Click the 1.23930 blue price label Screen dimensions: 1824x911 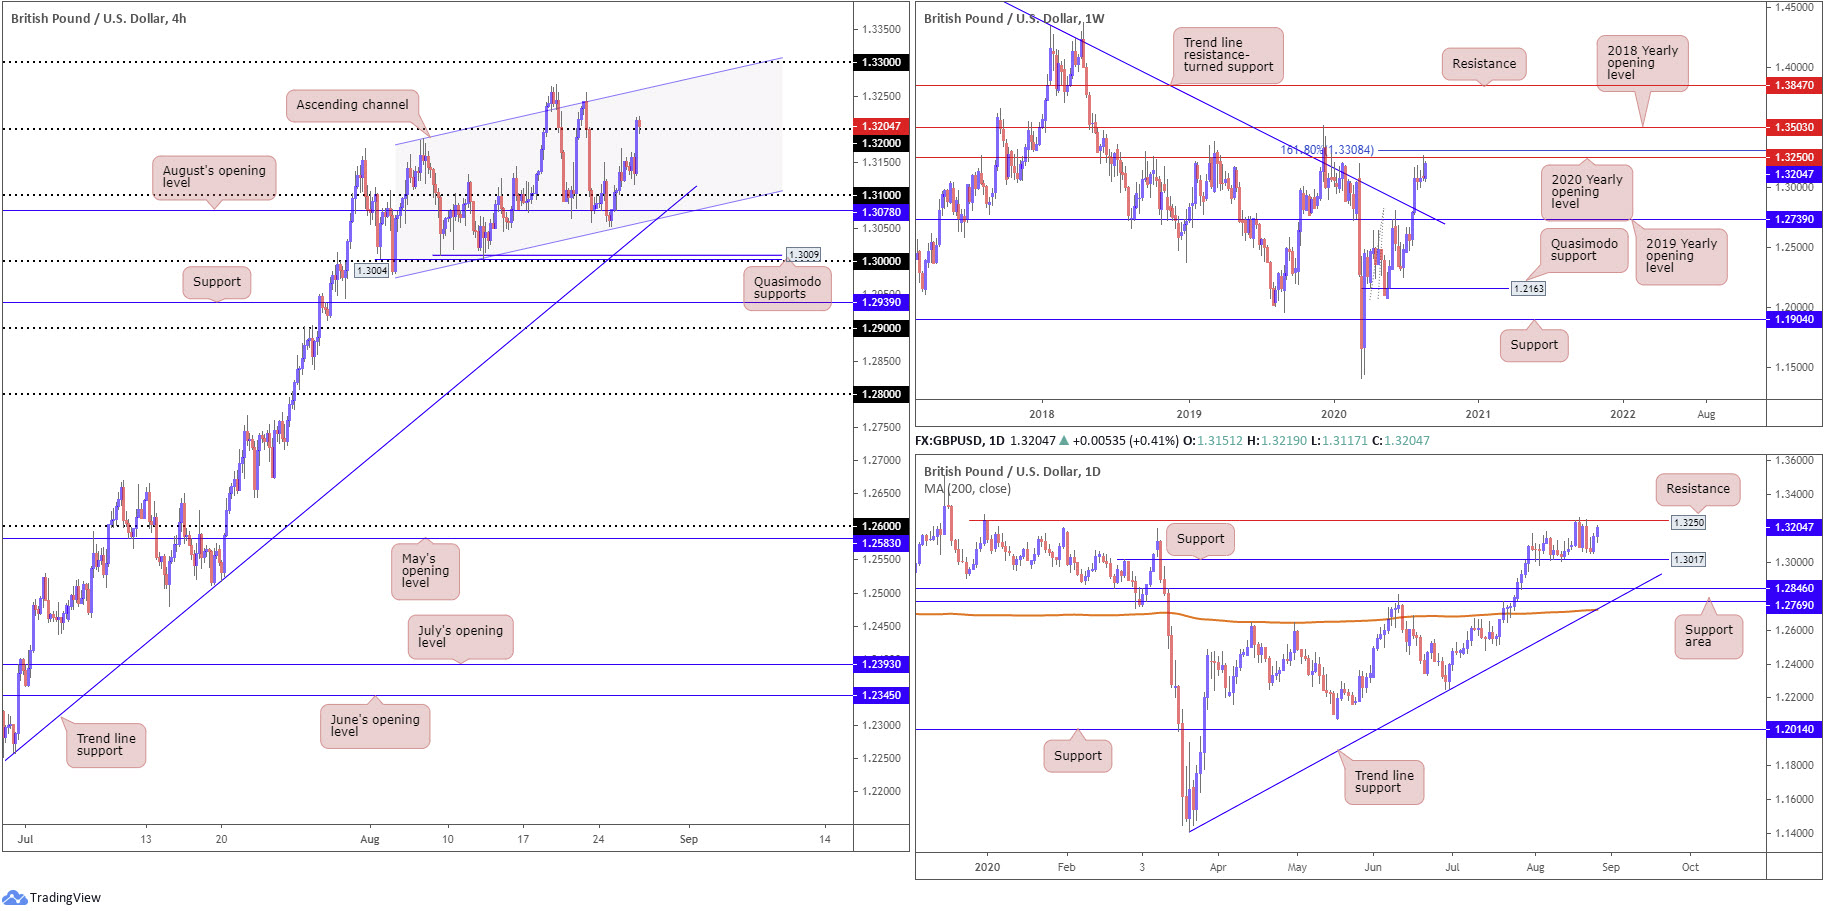click(x=881, y=664)
